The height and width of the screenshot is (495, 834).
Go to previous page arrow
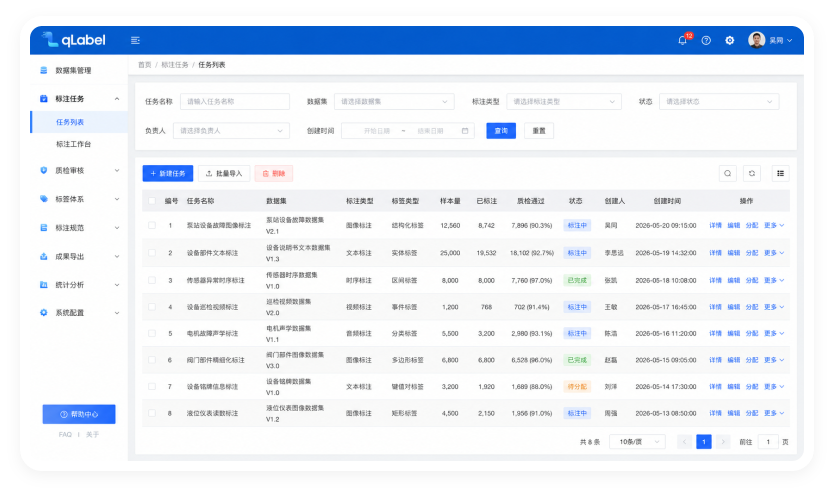click(684, 442)
